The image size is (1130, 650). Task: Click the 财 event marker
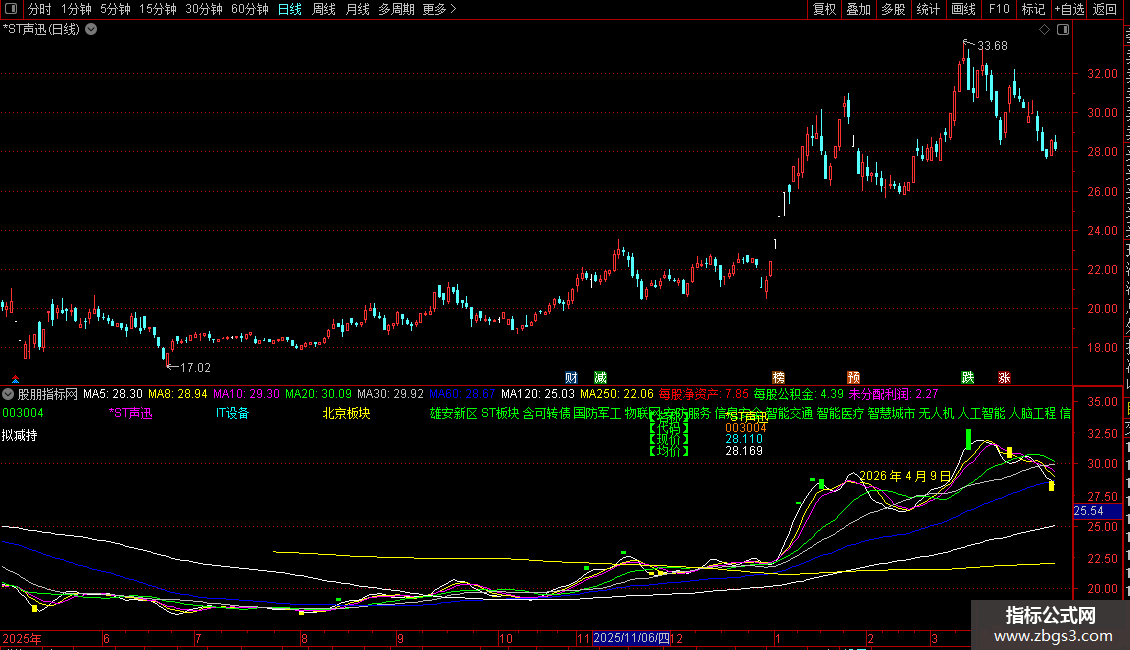571,378
